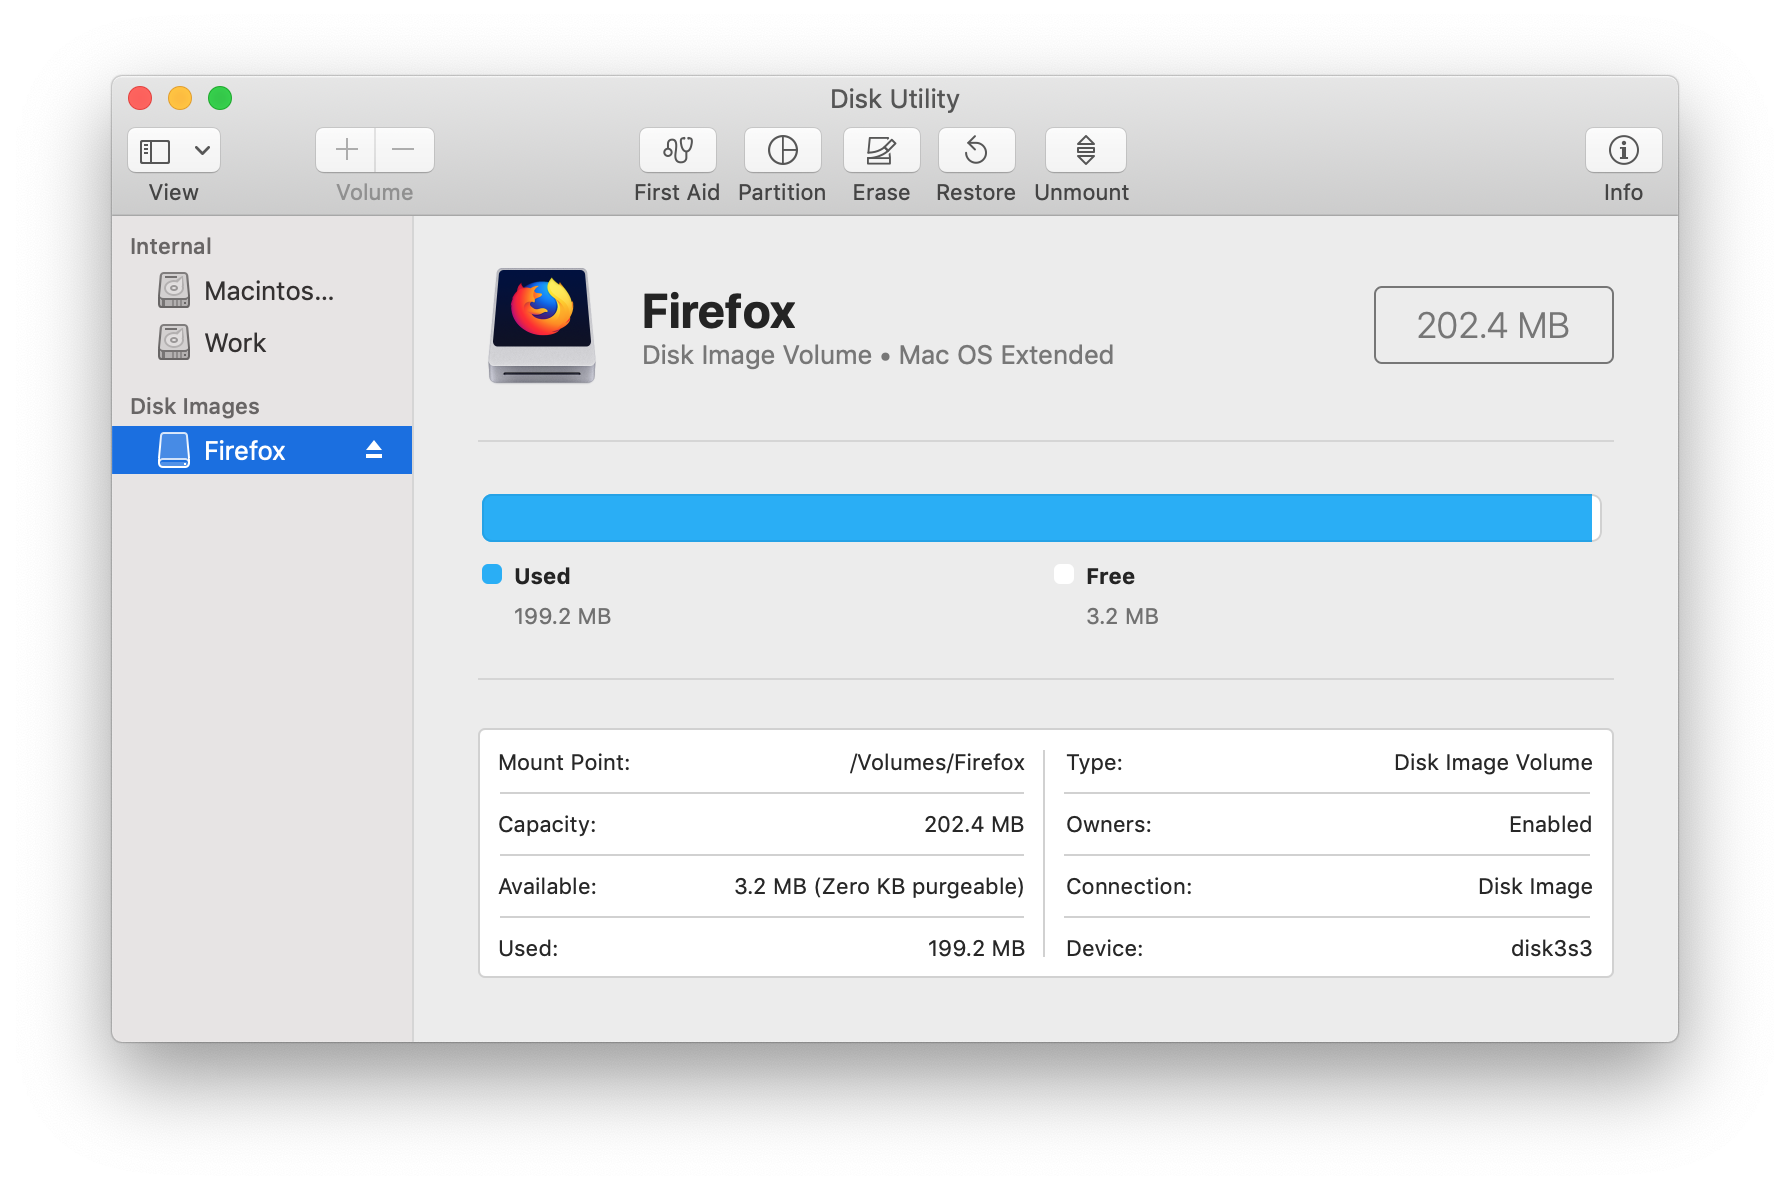Toggle the sidebar View button
This screenshot has height=1190, width=1790.
pos(155,151)
